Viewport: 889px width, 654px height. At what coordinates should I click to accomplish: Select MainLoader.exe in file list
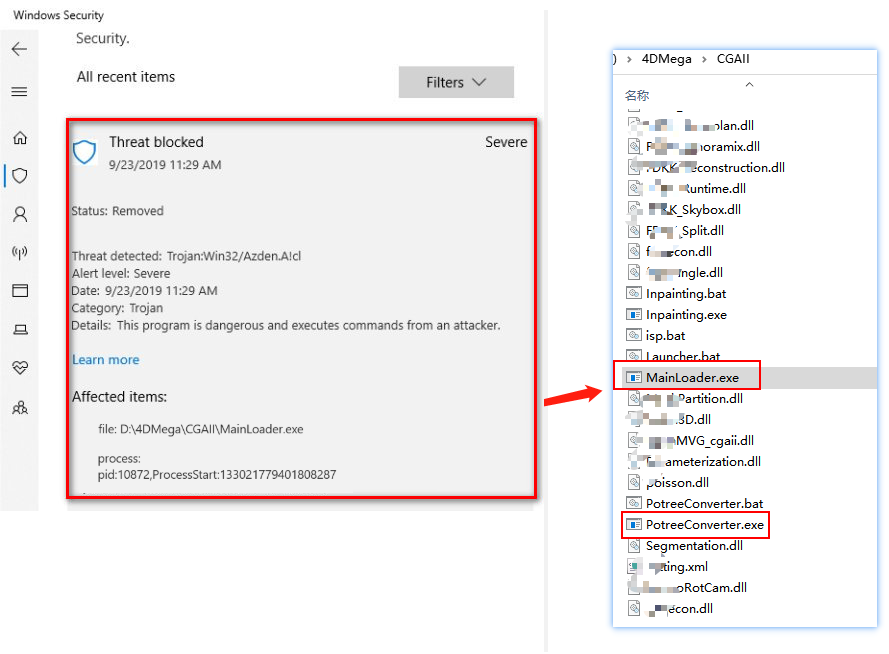coord(692,377)
